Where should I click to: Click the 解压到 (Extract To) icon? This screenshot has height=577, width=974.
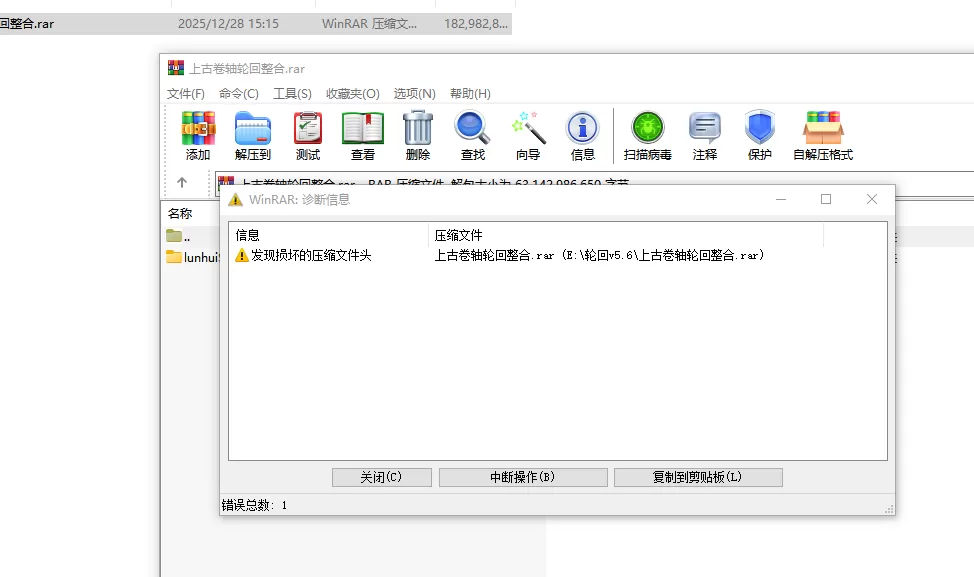pyautogui.click(x=253, y=135)
